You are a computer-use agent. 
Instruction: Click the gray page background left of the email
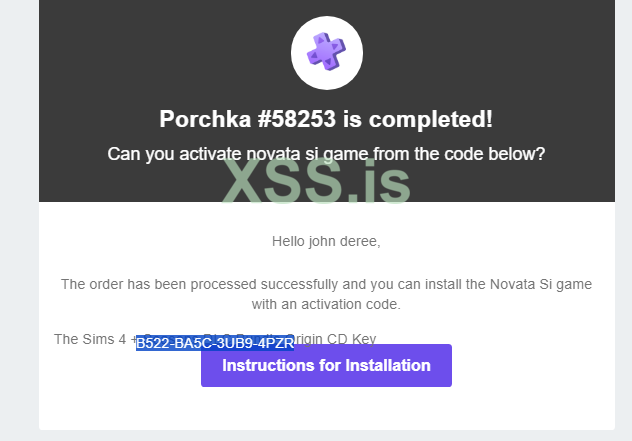tap(18, 220)
